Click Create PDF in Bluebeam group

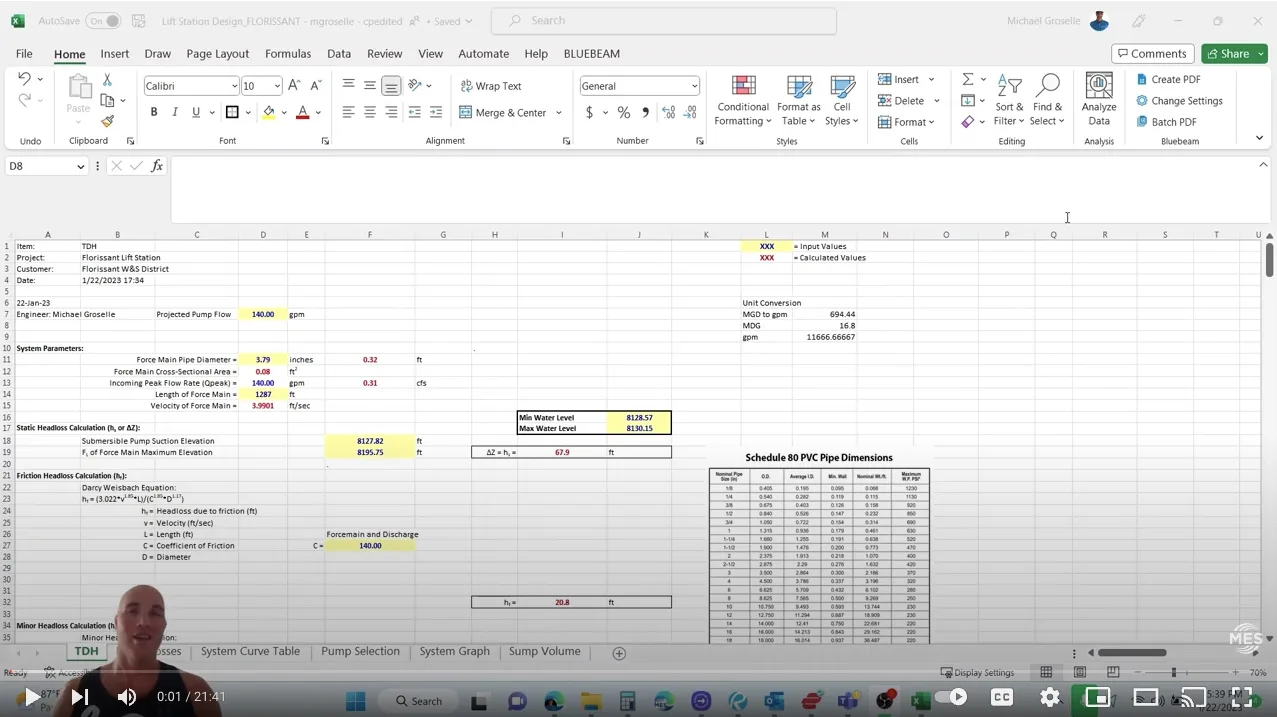coord(1168,79)
